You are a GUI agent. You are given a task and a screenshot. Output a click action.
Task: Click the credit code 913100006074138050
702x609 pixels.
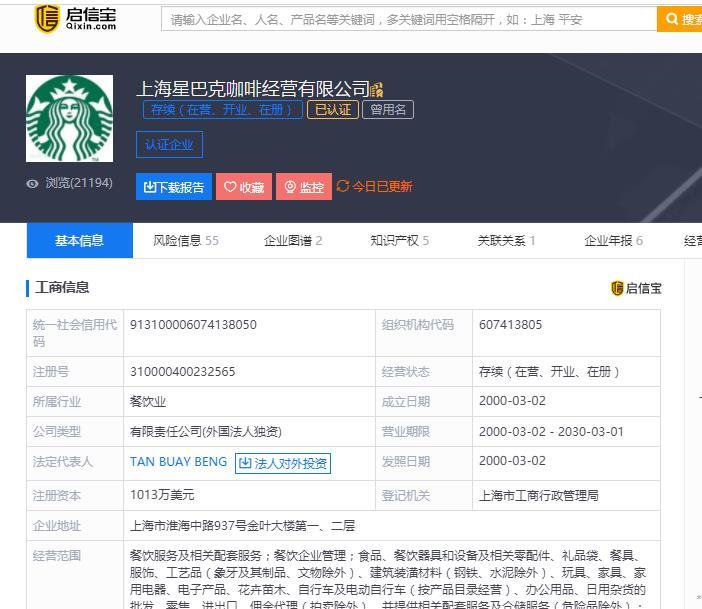click(x=193, y=325)
